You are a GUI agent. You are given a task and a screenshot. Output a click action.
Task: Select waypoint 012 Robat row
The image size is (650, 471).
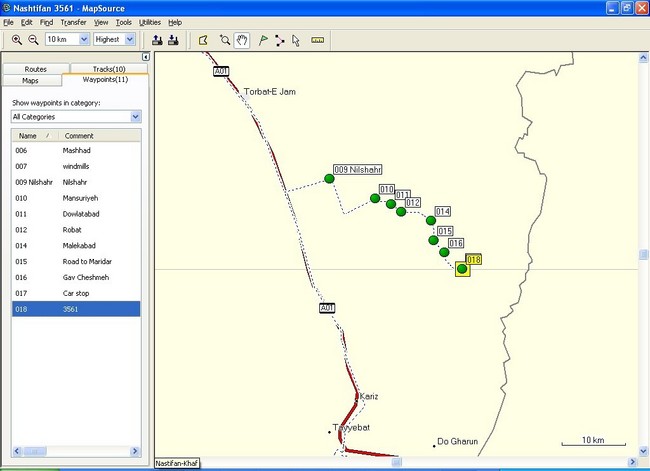point(76,230)
